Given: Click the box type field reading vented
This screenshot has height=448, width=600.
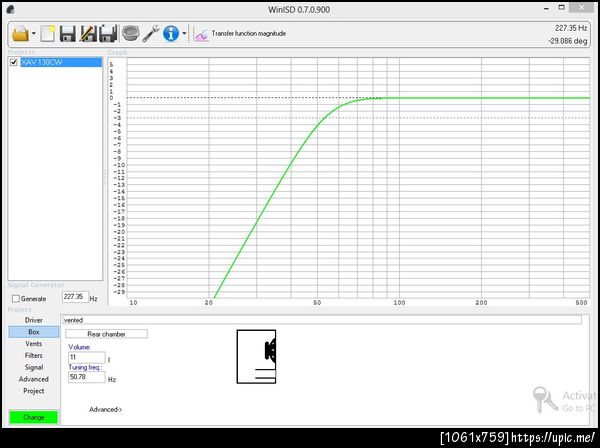Looking at the screenshot, I should point(321,320).
